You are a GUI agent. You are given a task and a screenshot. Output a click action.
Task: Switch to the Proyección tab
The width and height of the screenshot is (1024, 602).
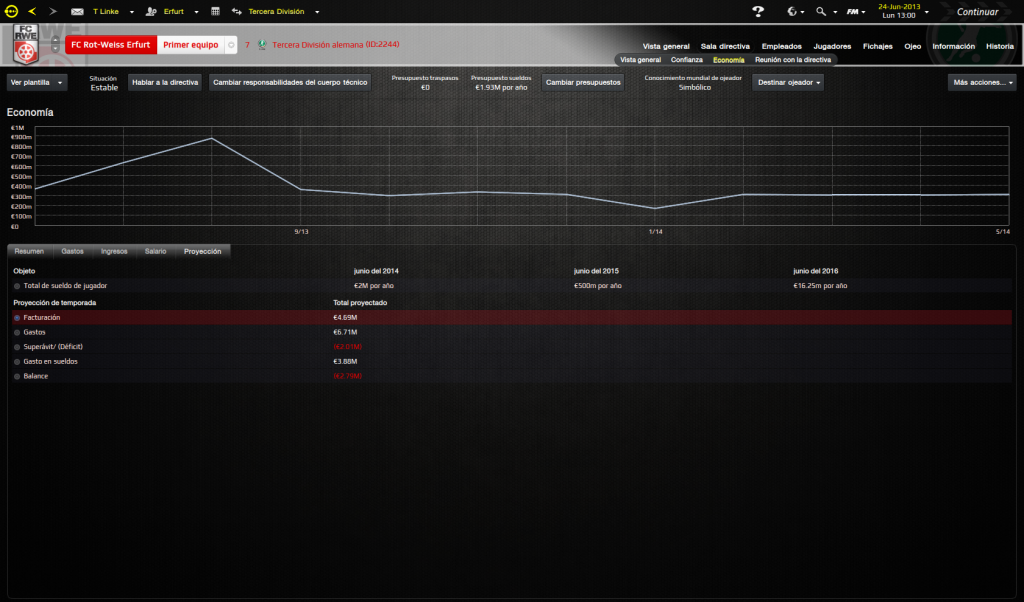pyautogui.click(x=202, y=251)
